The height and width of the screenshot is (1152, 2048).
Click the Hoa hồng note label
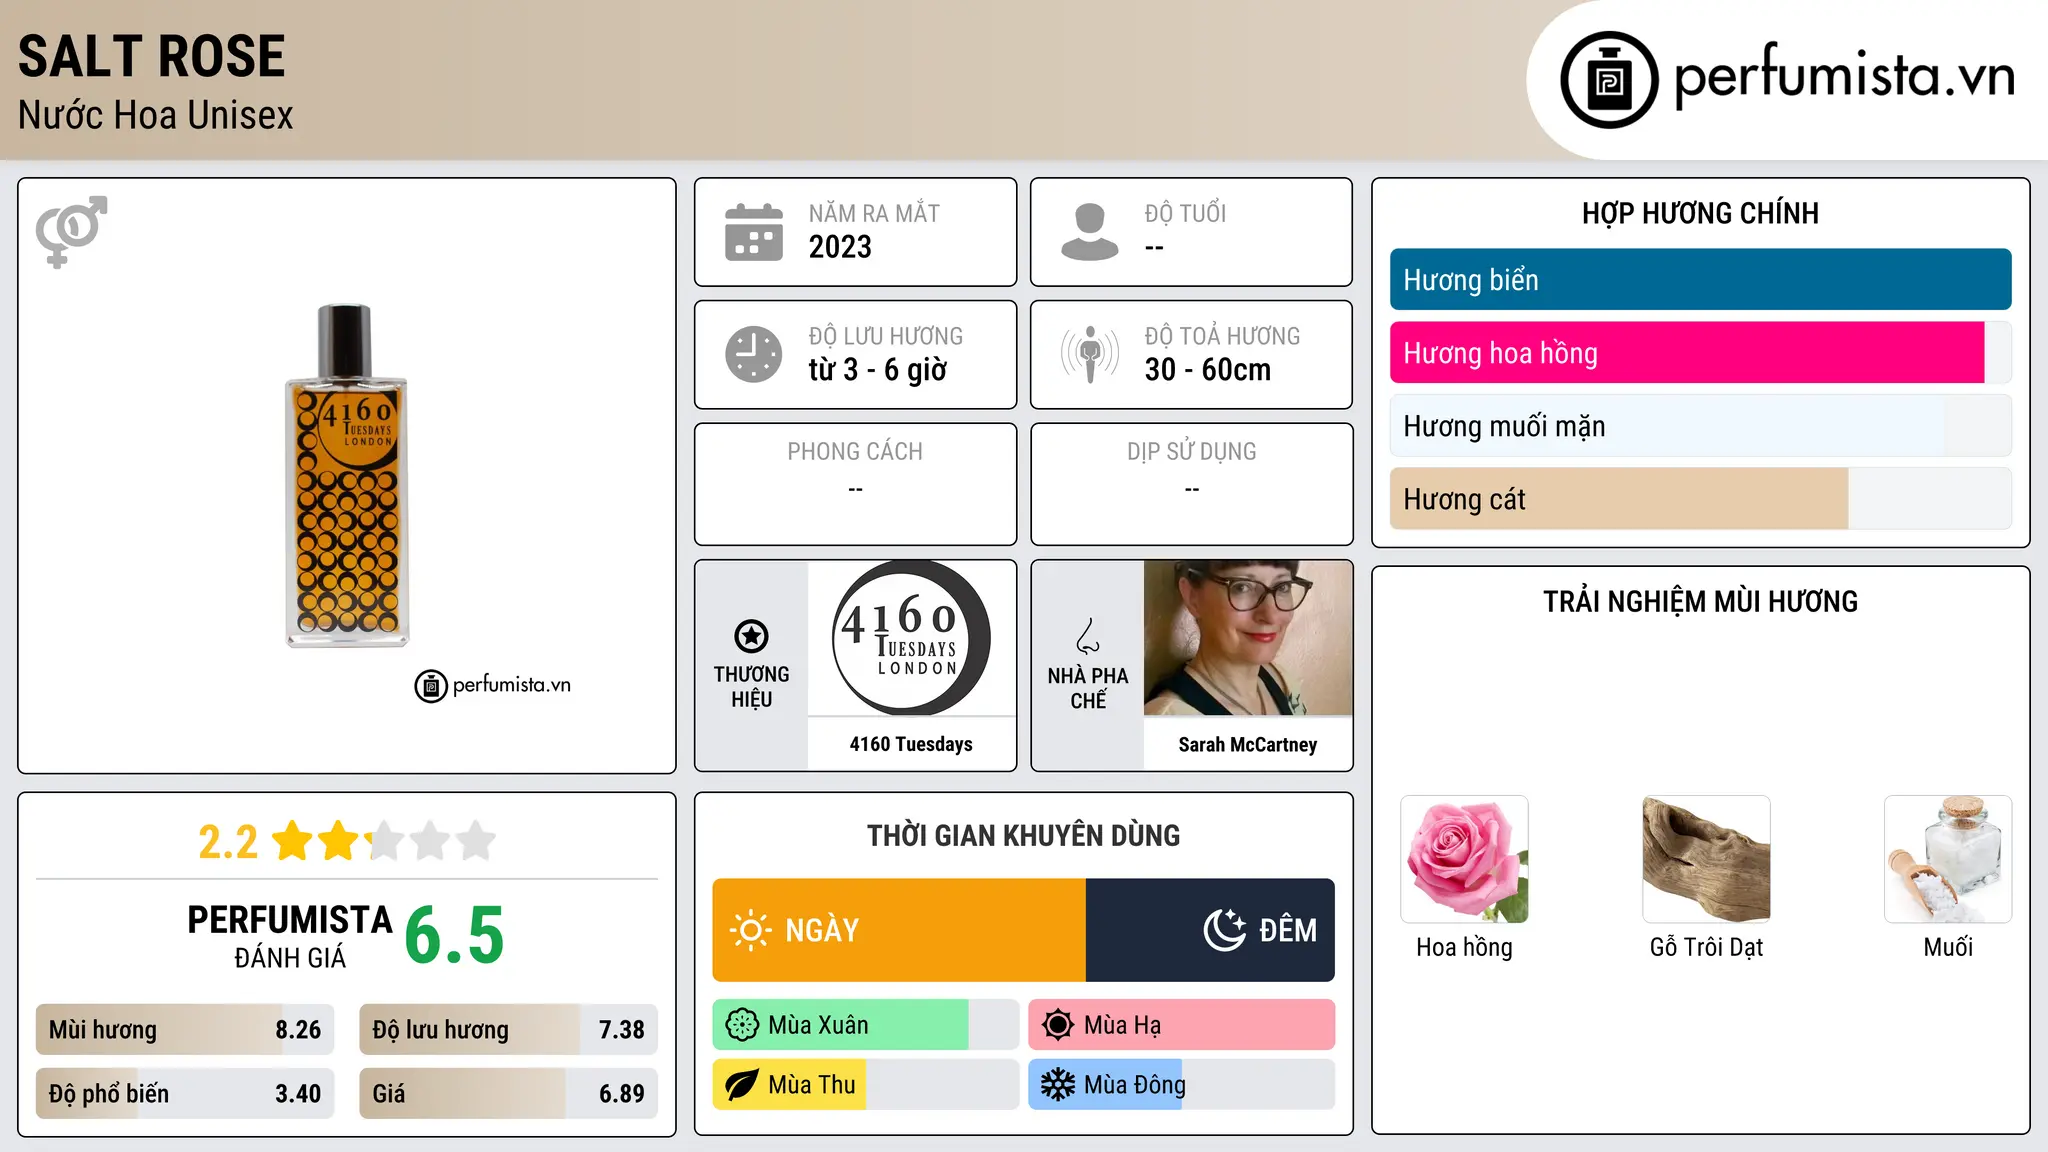tap(1464, 947)
